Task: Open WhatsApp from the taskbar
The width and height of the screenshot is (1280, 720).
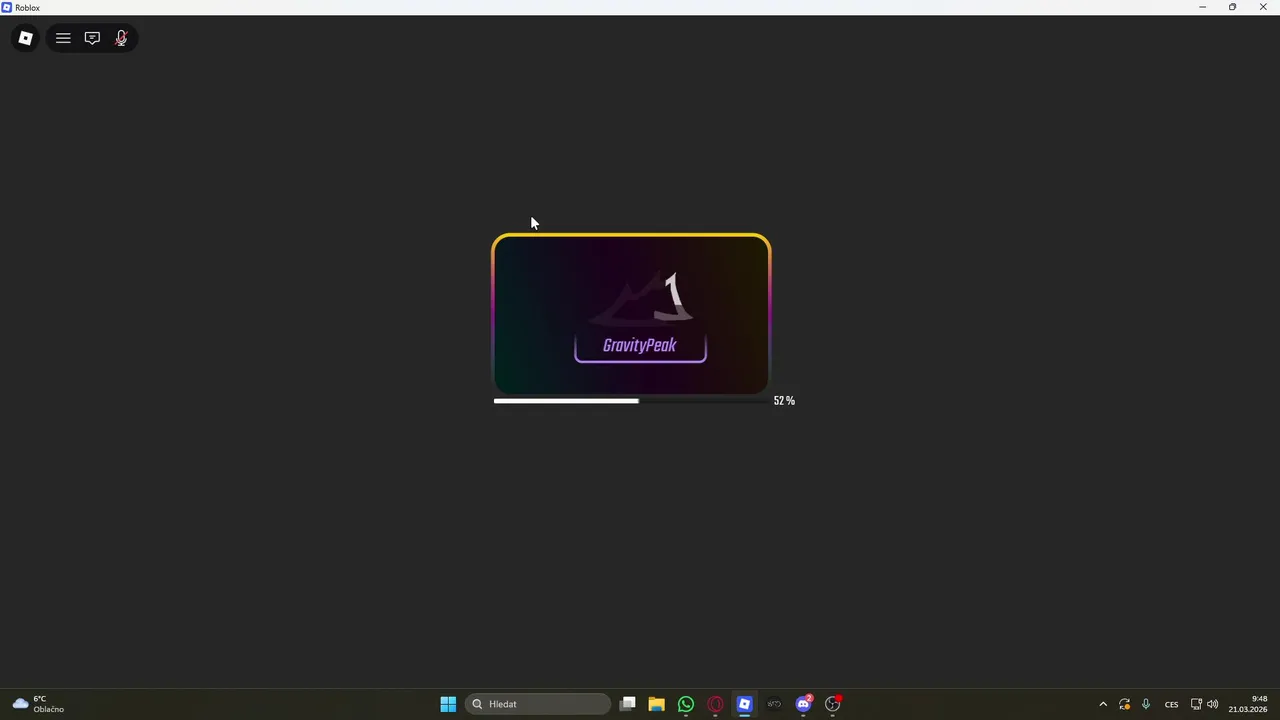Action: click(685, 704)
